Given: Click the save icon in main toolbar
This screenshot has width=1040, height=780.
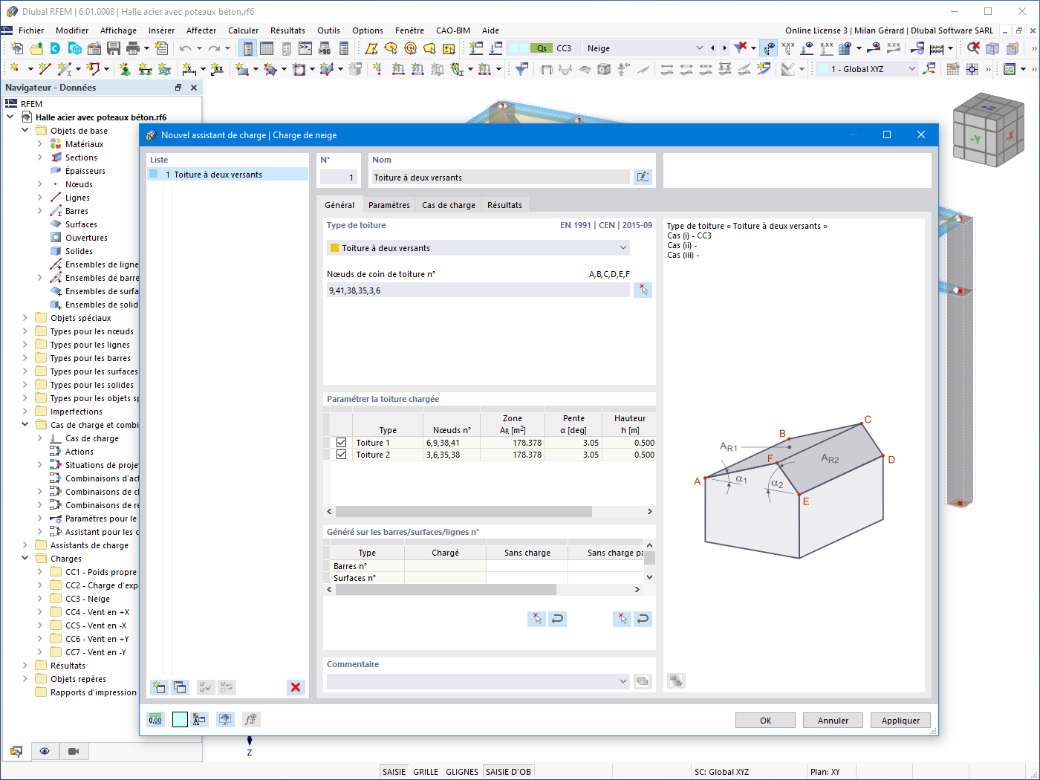Looking at the screenshot, I should (x=113, y=48).
